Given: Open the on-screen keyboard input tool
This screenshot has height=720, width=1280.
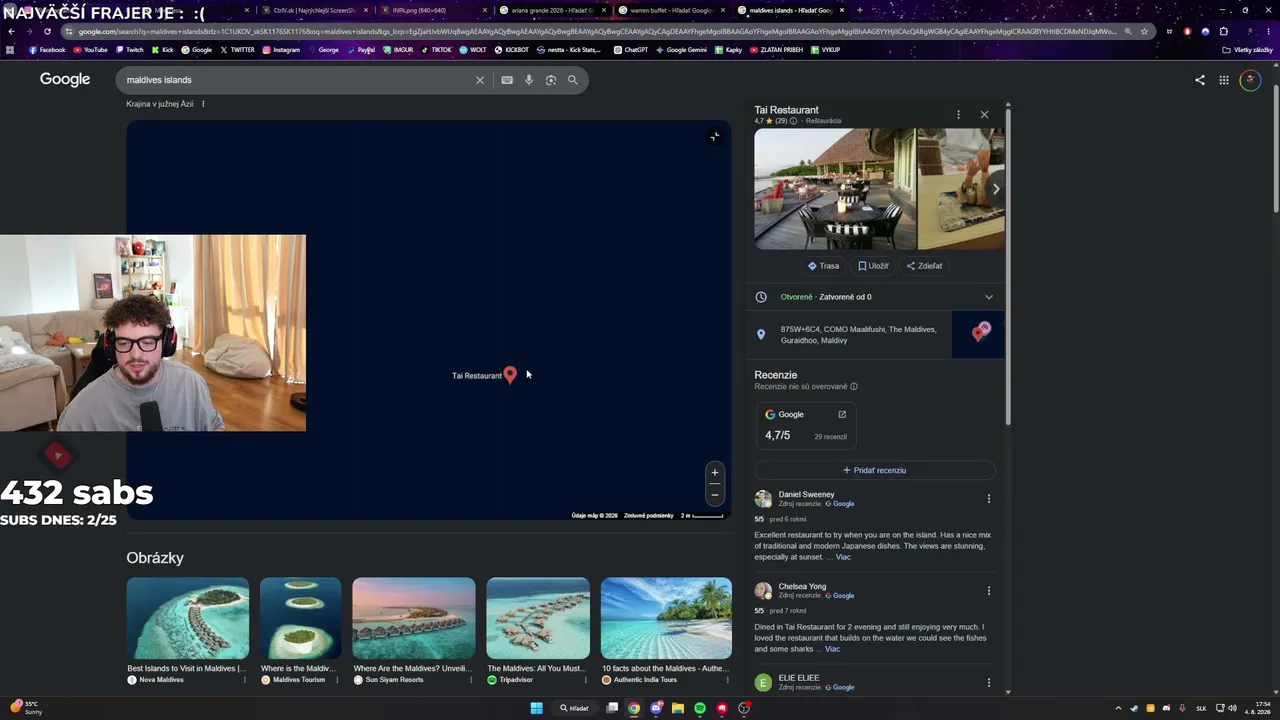Looking at the screenshot, I should click(x=507, y=80).
